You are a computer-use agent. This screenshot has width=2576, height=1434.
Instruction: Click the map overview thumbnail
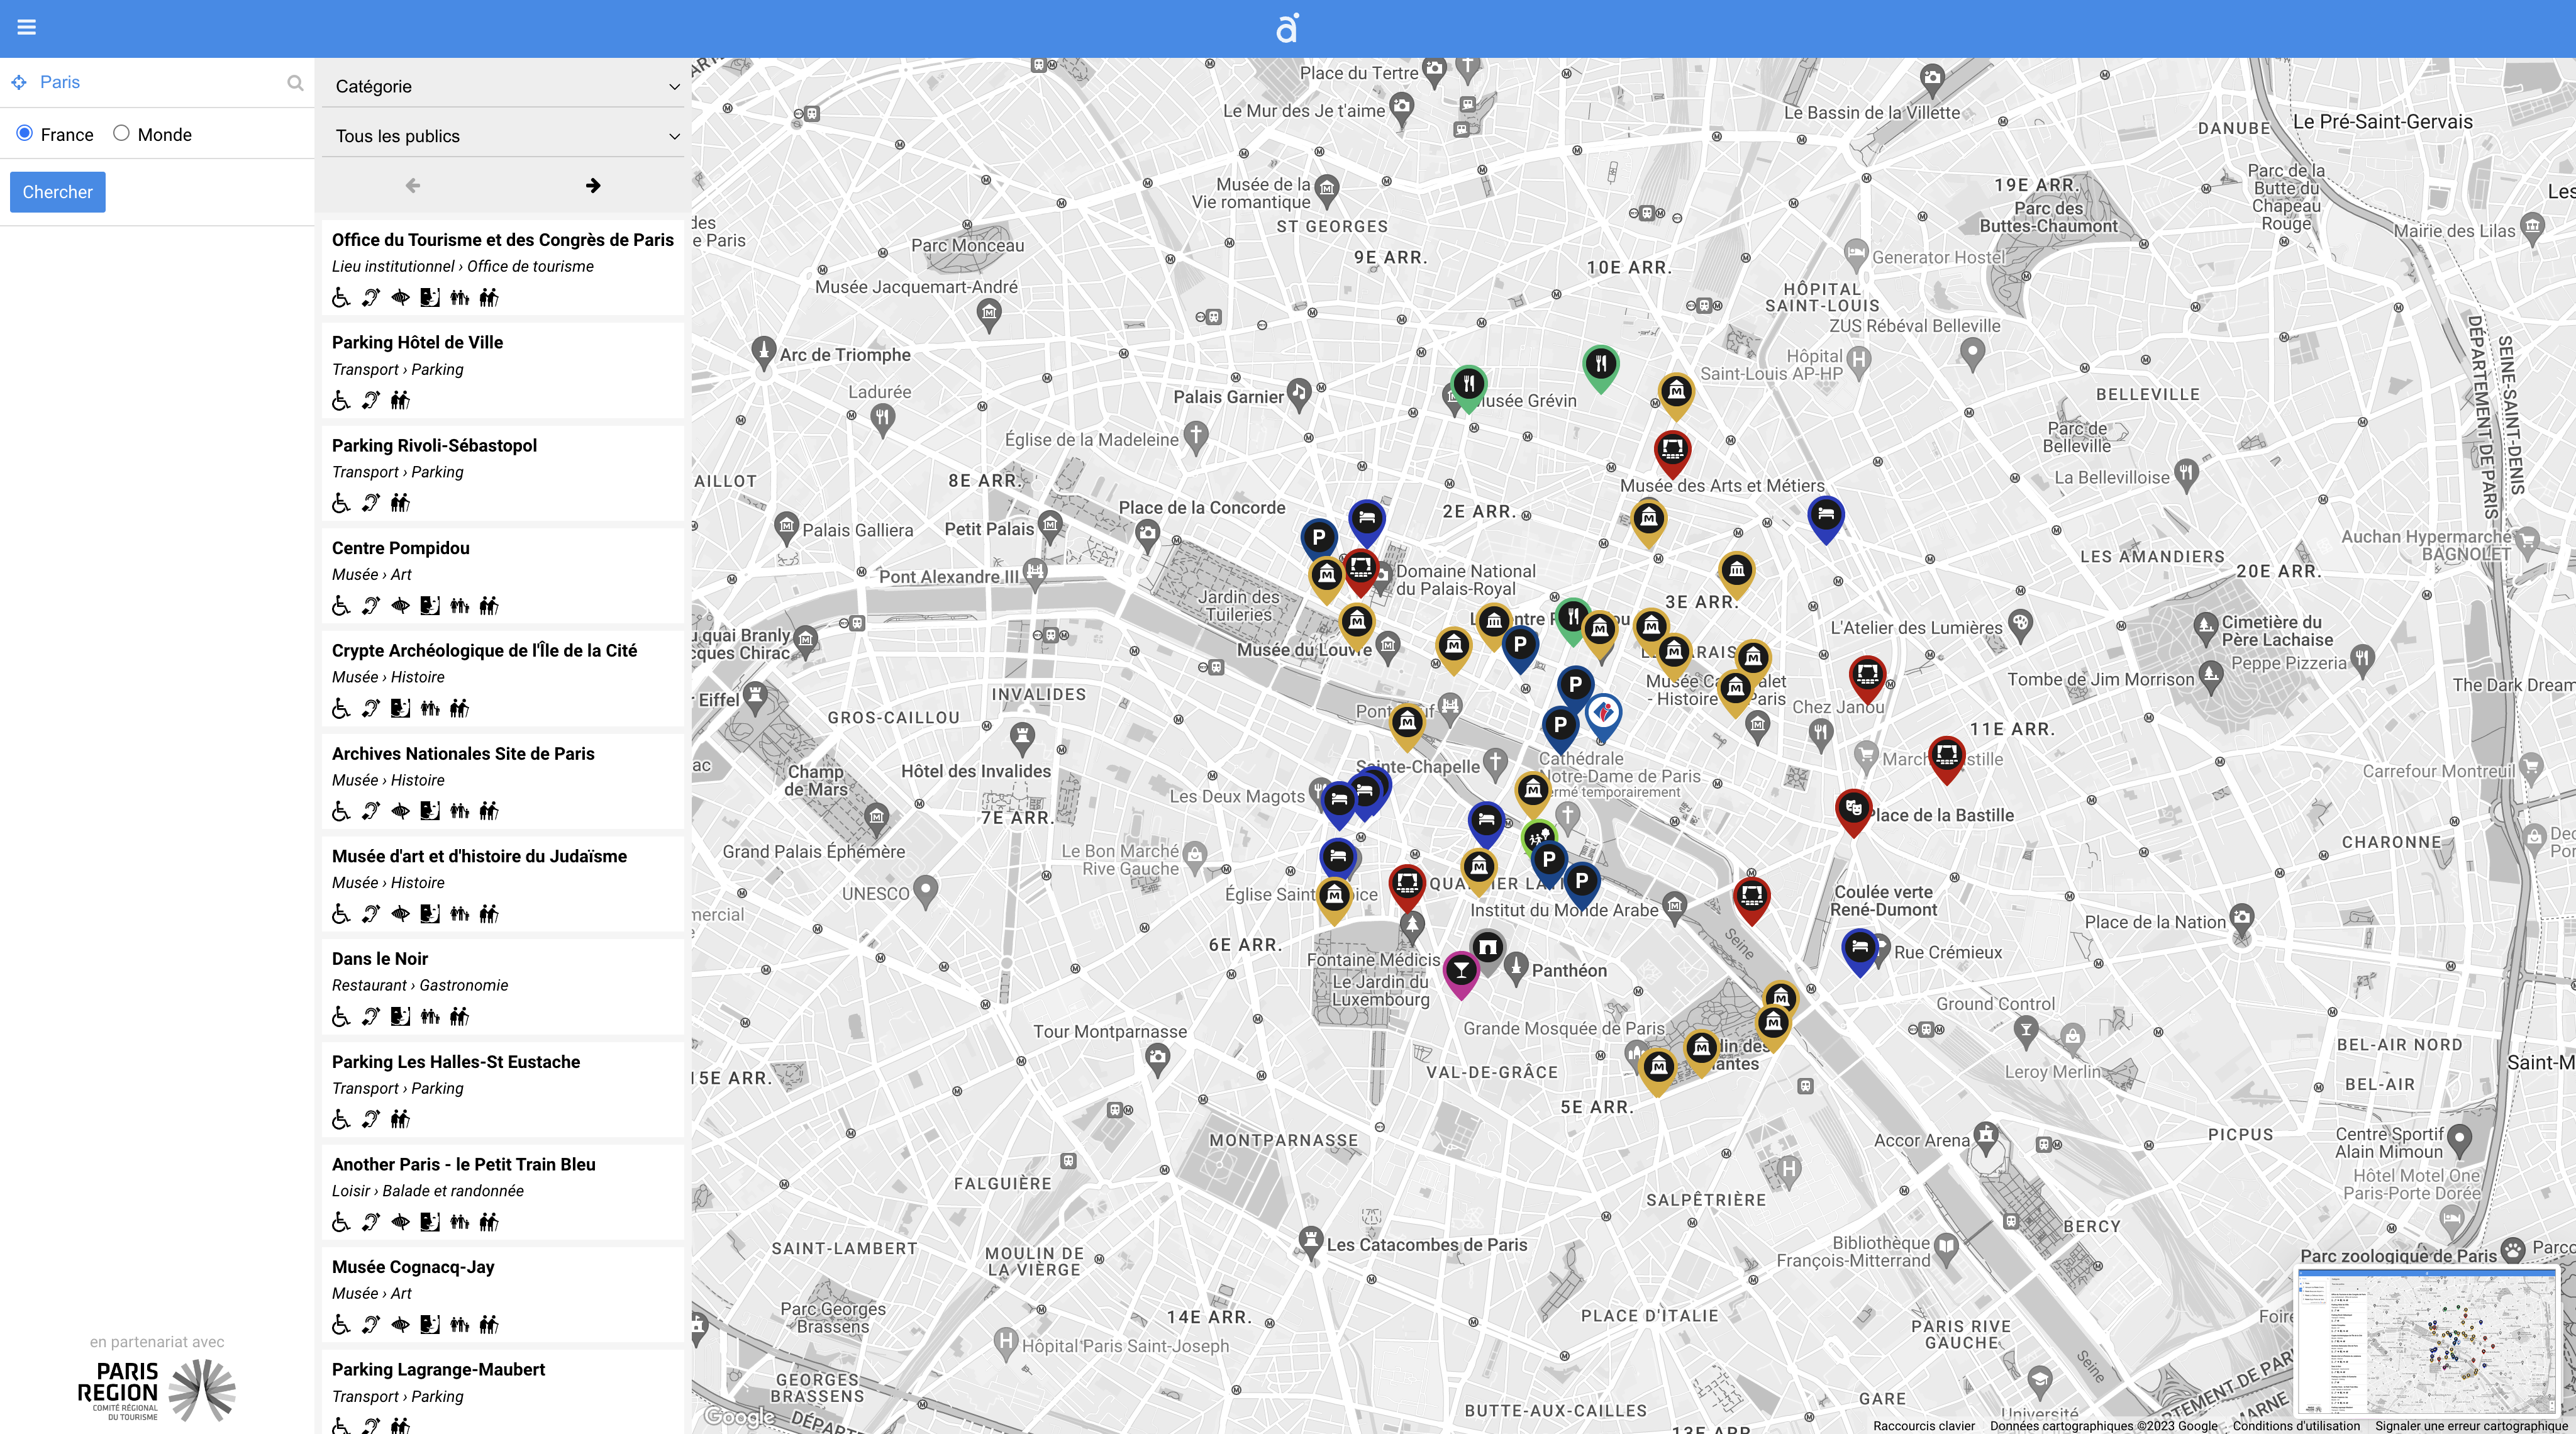(2427, 1341)
